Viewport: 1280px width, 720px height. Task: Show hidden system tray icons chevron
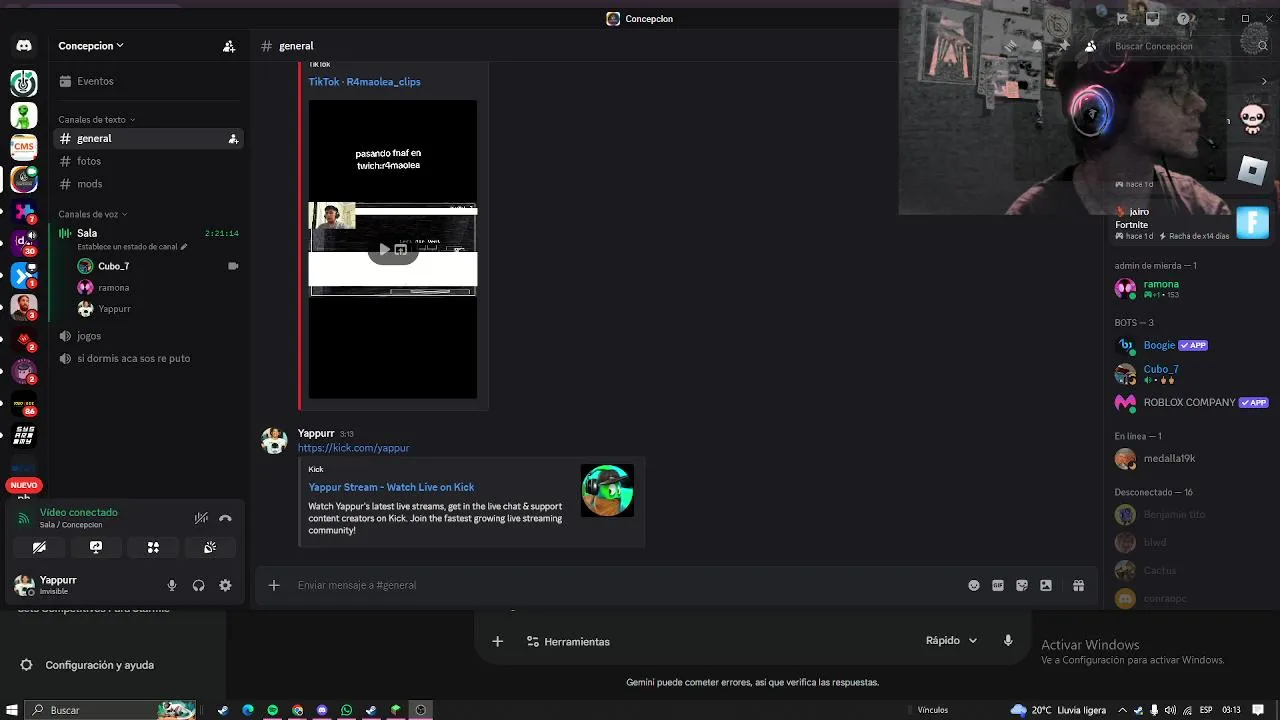[1122, 710]
